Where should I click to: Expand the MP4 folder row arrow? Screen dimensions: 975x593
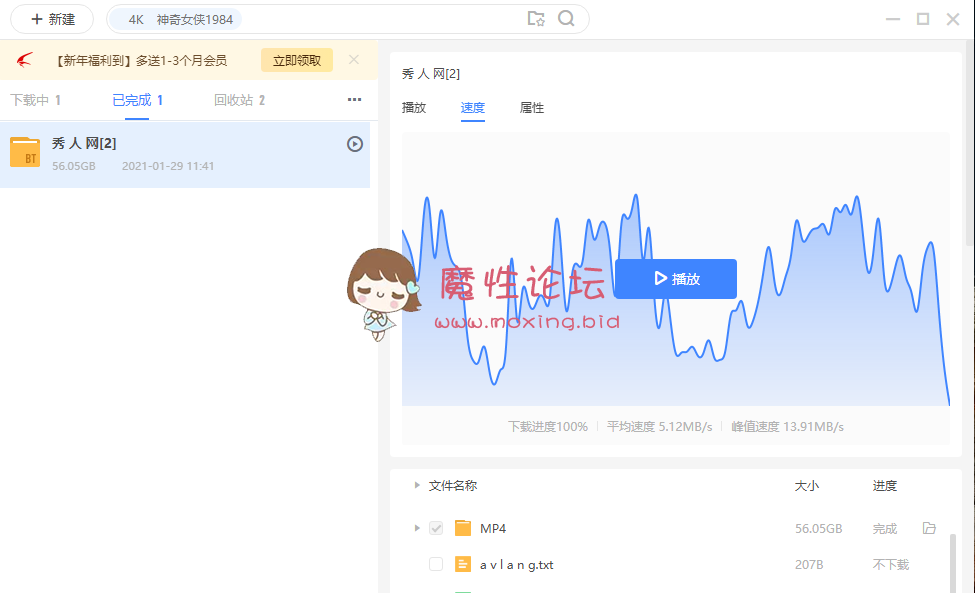[417, 528]
